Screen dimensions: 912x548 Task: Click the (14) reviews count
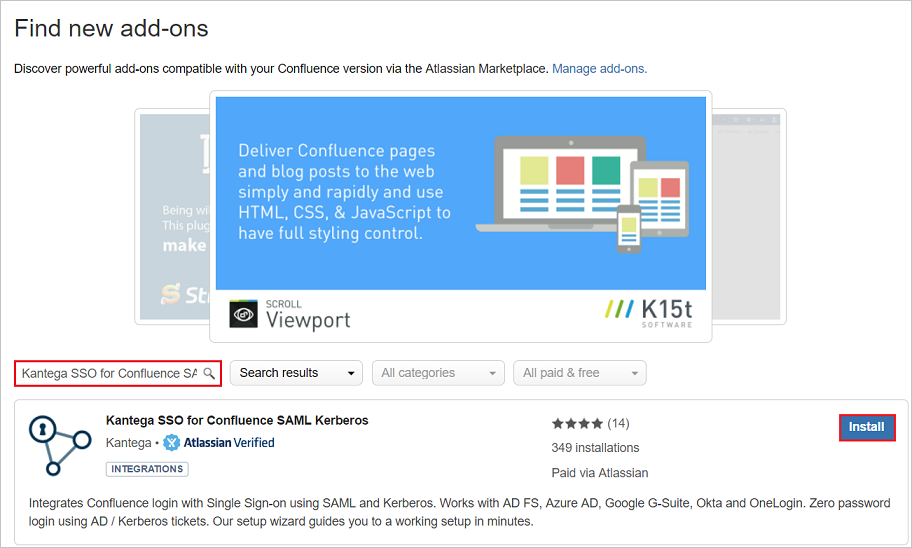618,424
